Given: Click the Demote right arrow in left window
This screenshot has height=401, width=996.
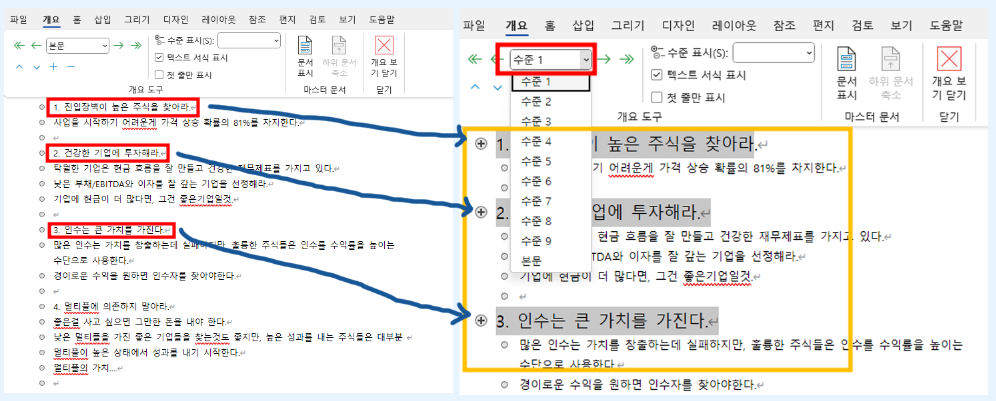Looking at the screenshot, I should click(x=119, y=45).
